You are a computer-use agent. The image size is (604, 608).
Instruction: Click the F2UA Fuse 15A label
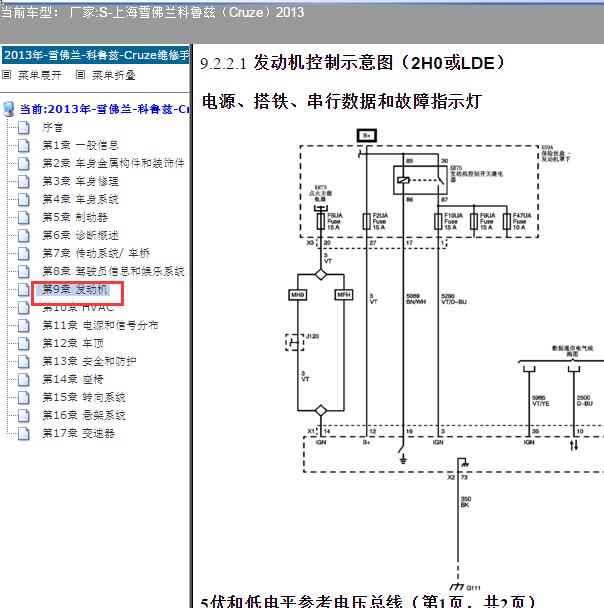pos(380,221)
